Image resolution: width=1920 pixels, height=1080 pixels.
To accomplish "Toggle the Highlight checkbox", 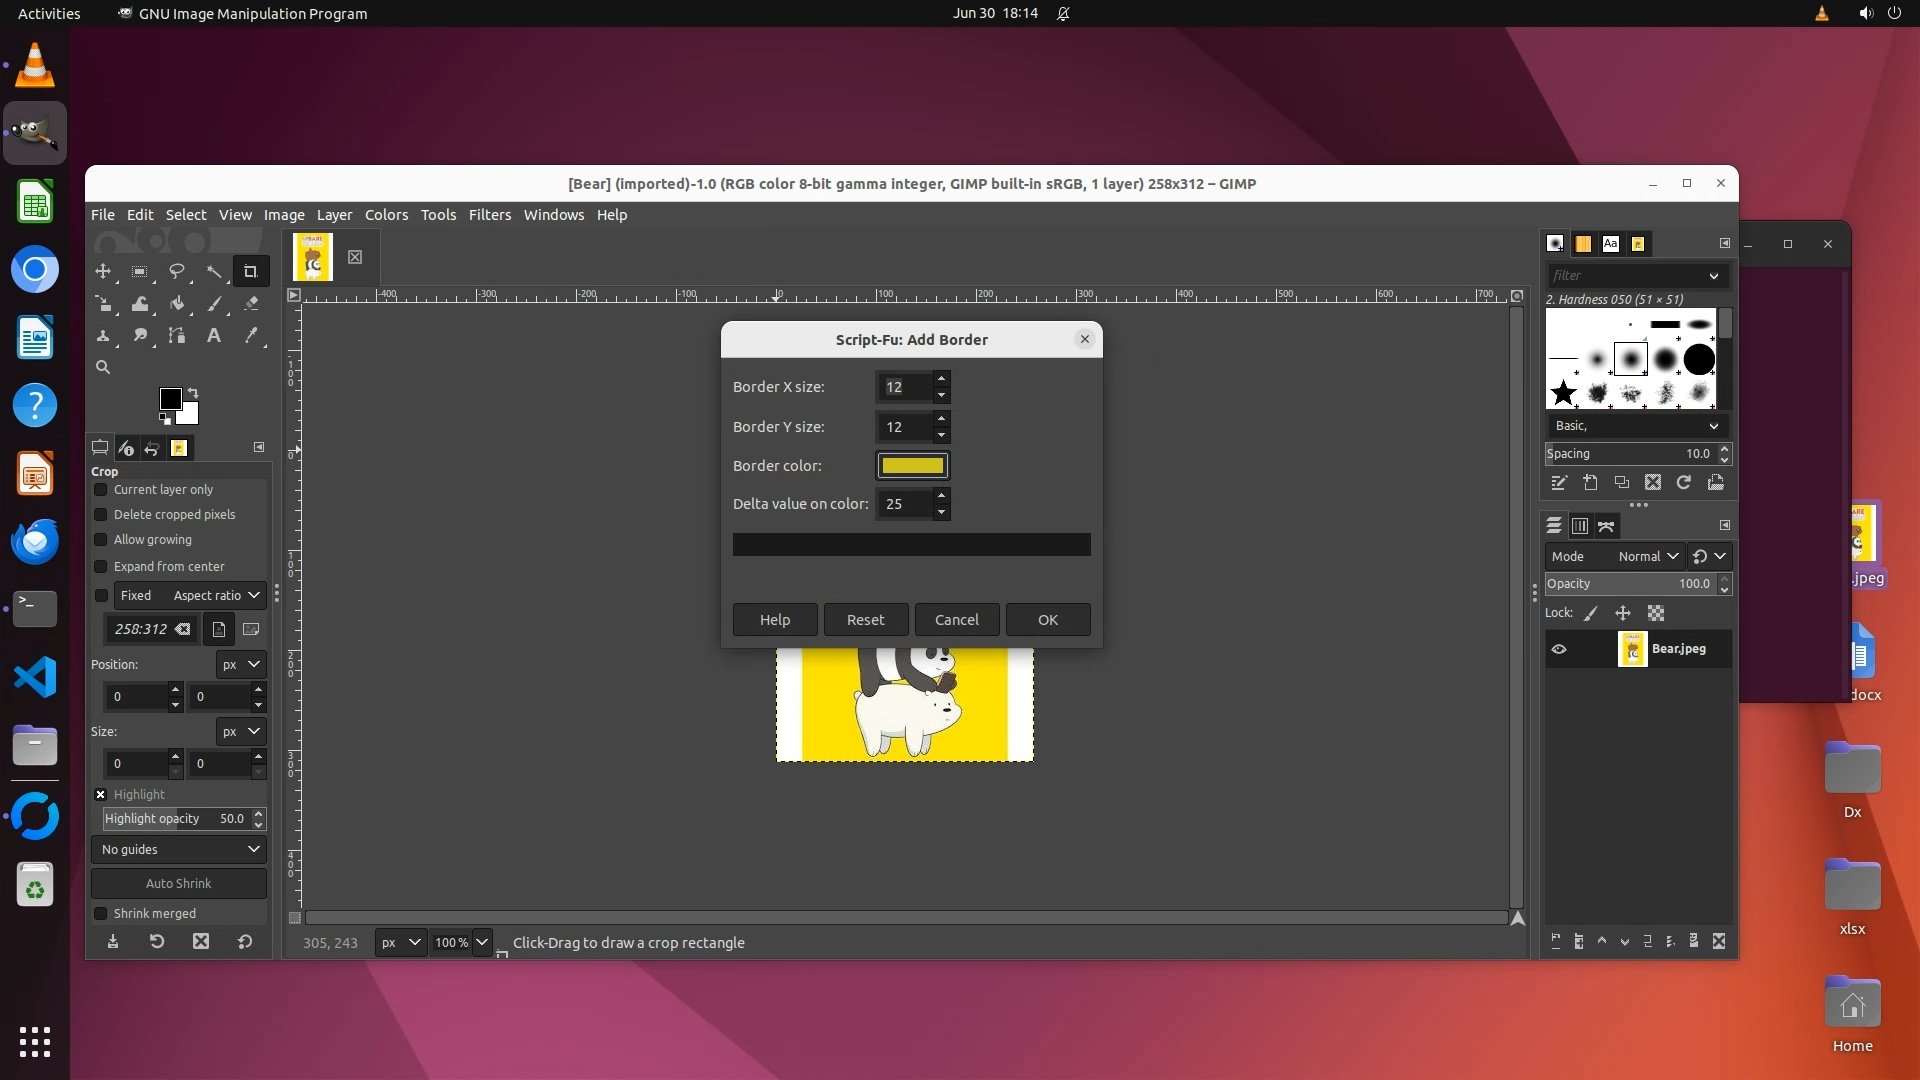I will pyautogui.click(x=101, y=795).
